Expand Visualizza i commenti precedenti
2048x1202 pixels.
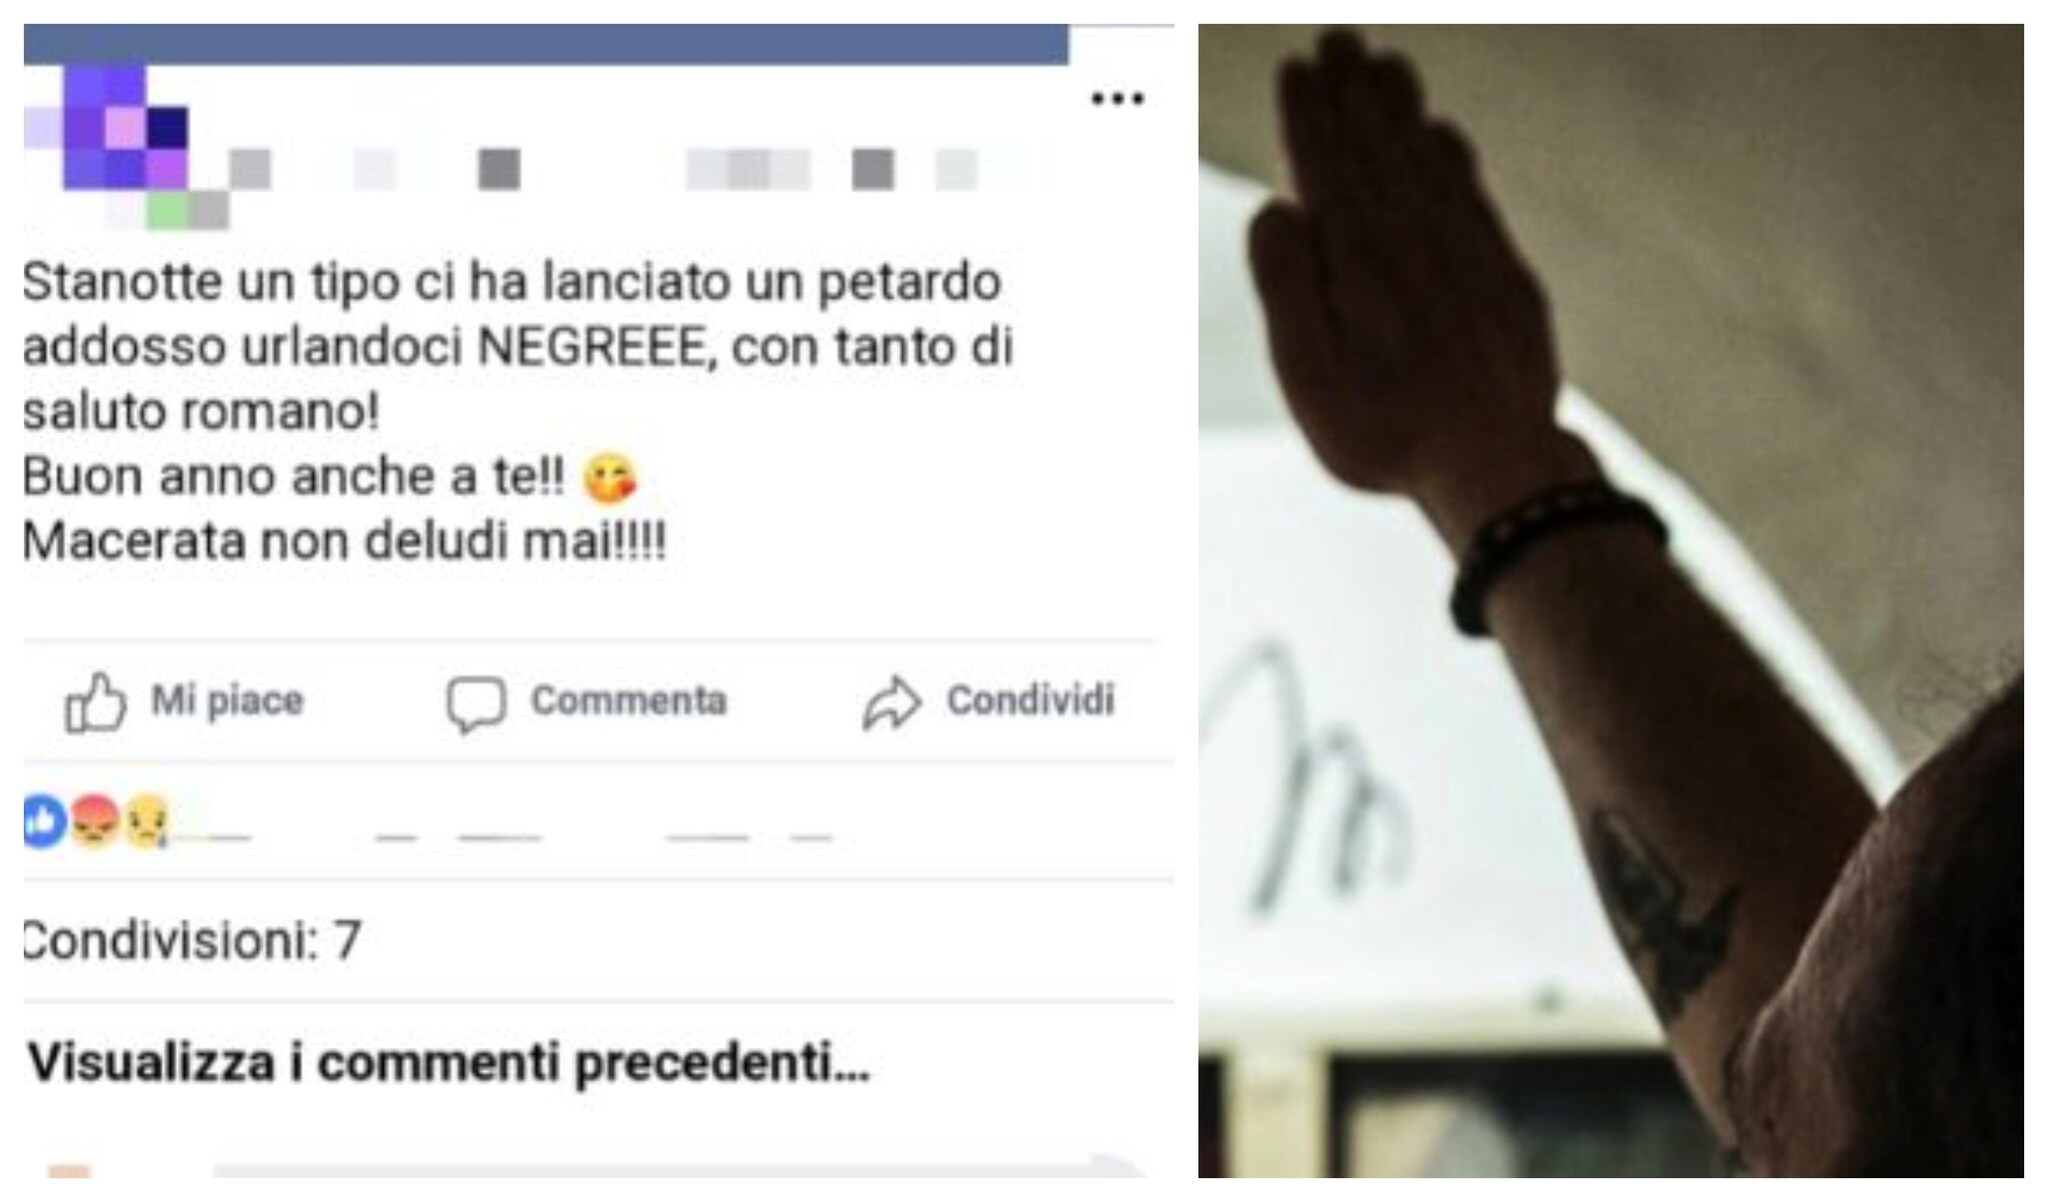[x=450, y=1062]
